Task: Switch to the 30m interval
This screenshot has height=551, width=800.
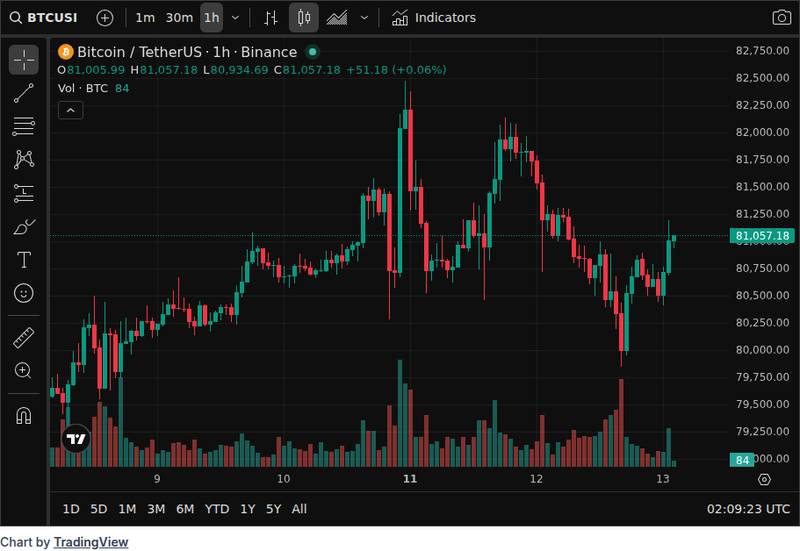Action: [x=179, y=18]
